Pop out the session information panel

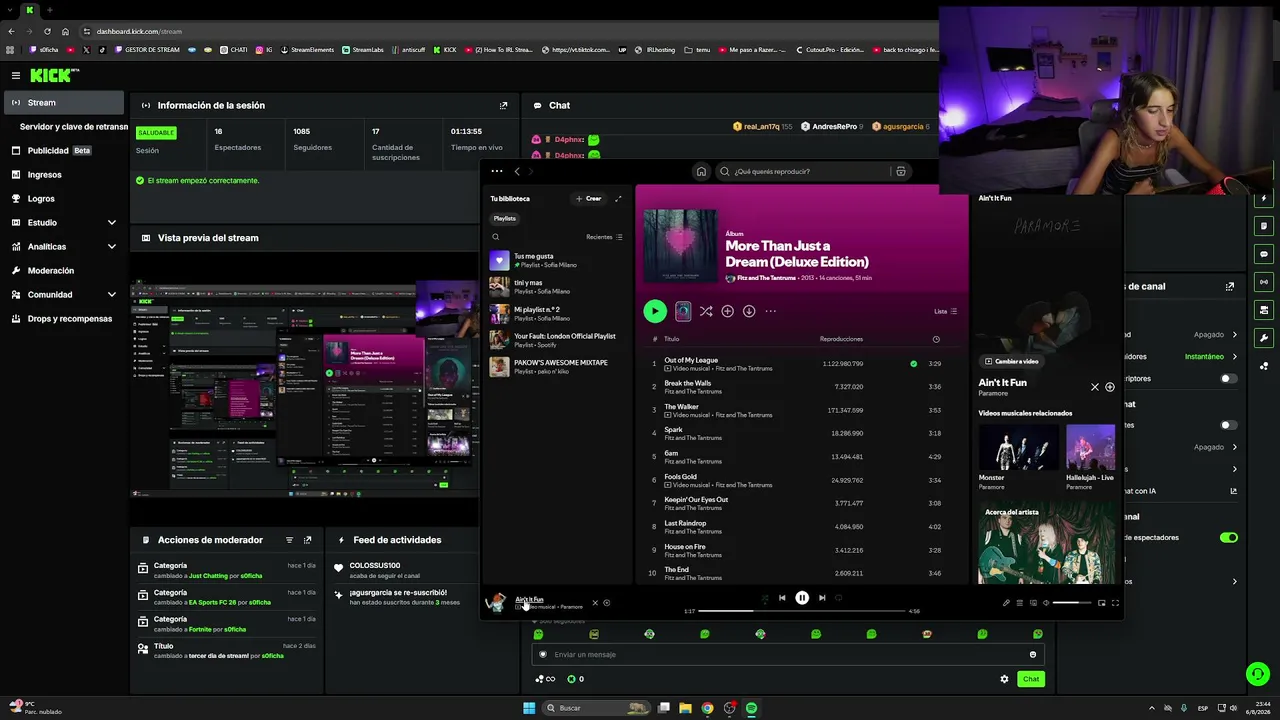(x=503, y=105)
